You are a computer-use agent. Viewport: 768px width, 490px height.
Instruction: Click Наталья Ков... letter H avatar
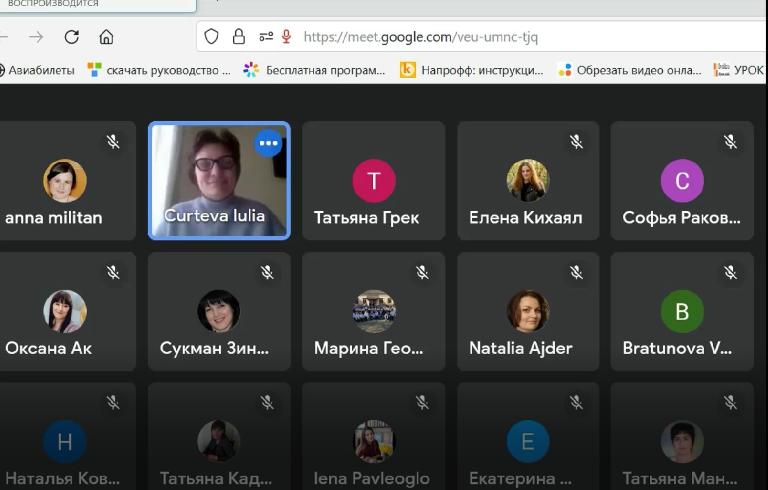(x=65, y=441)
